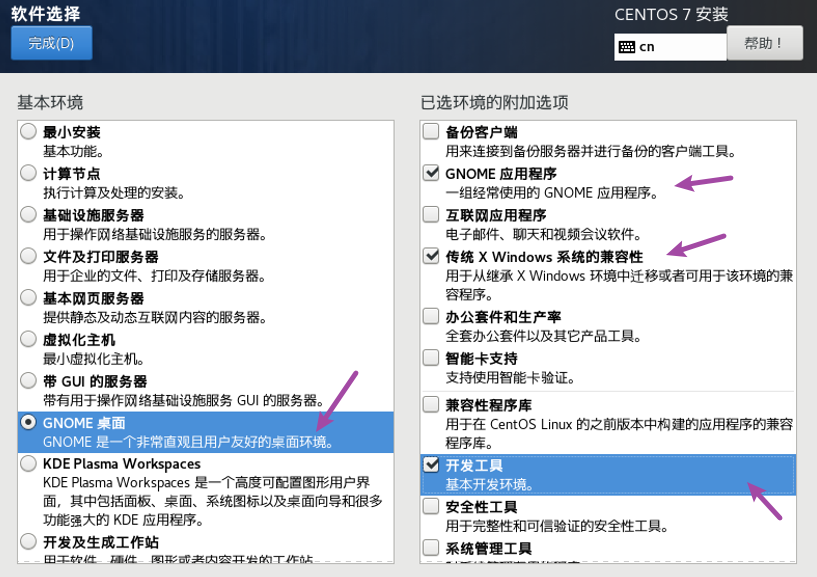Check the 系统管理工具 checkbox
The height and width of the screenshot is (577, 817).
pos(431,548)
